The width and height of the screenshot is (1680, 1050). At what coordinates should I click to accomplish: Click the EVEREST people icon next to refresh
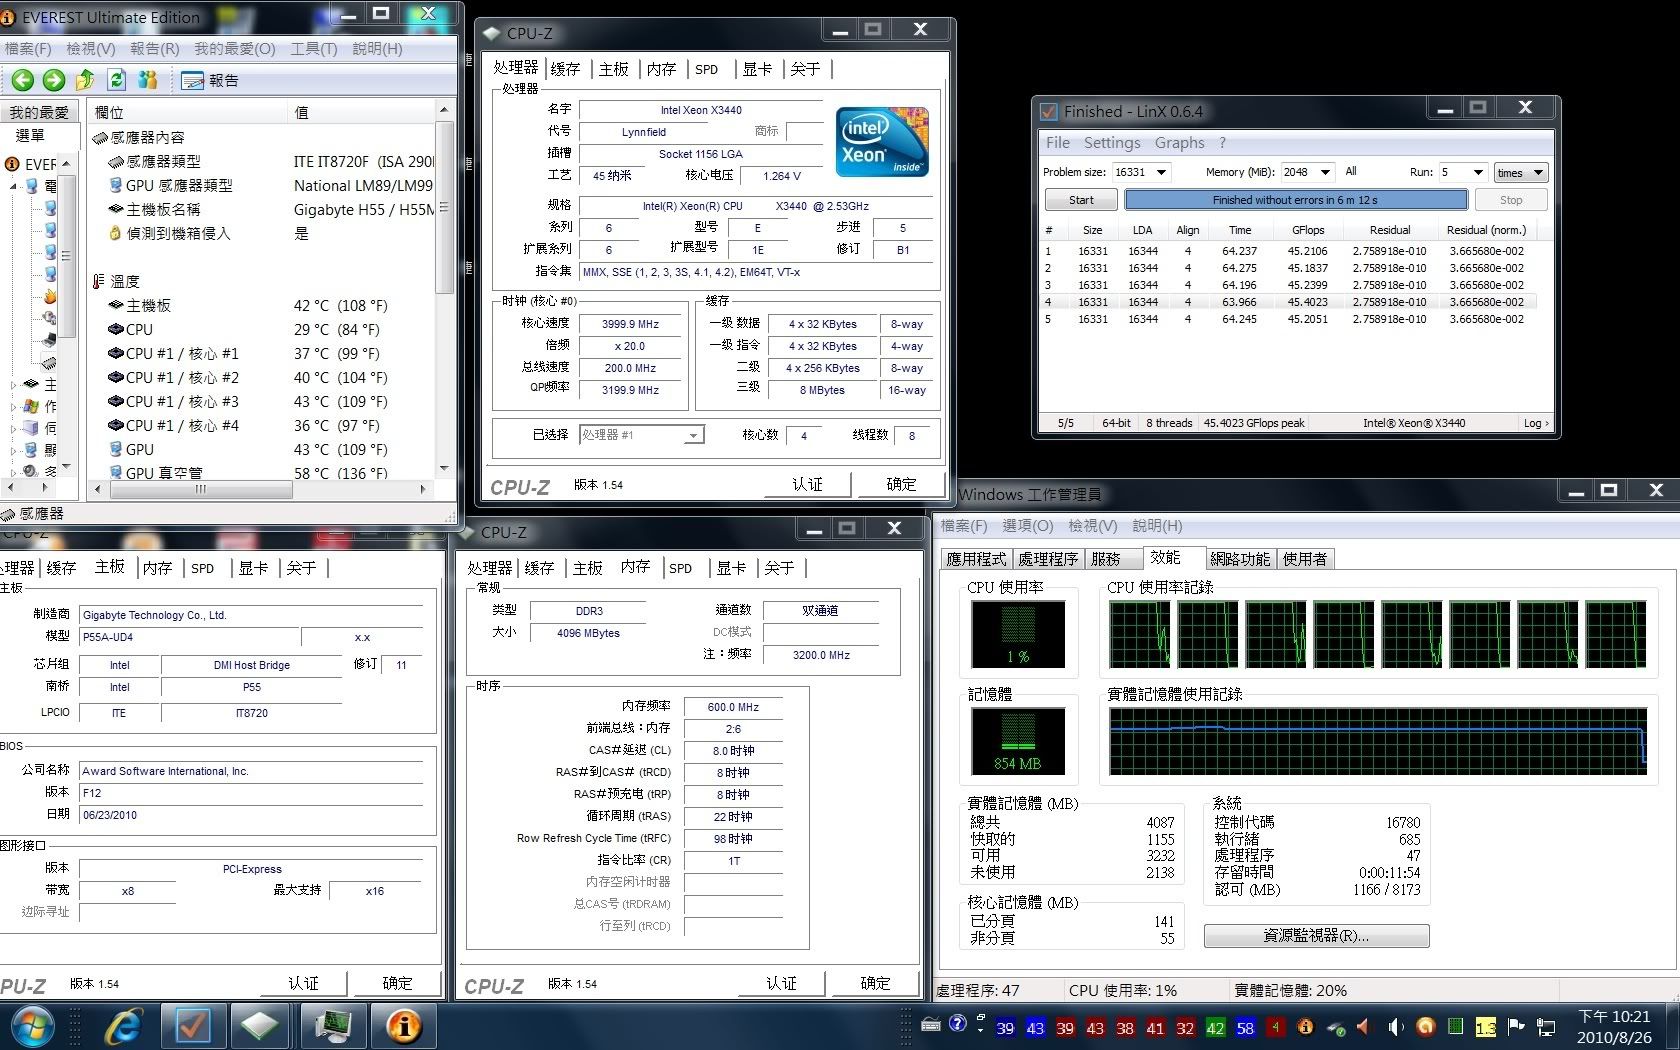pos(148,80)
